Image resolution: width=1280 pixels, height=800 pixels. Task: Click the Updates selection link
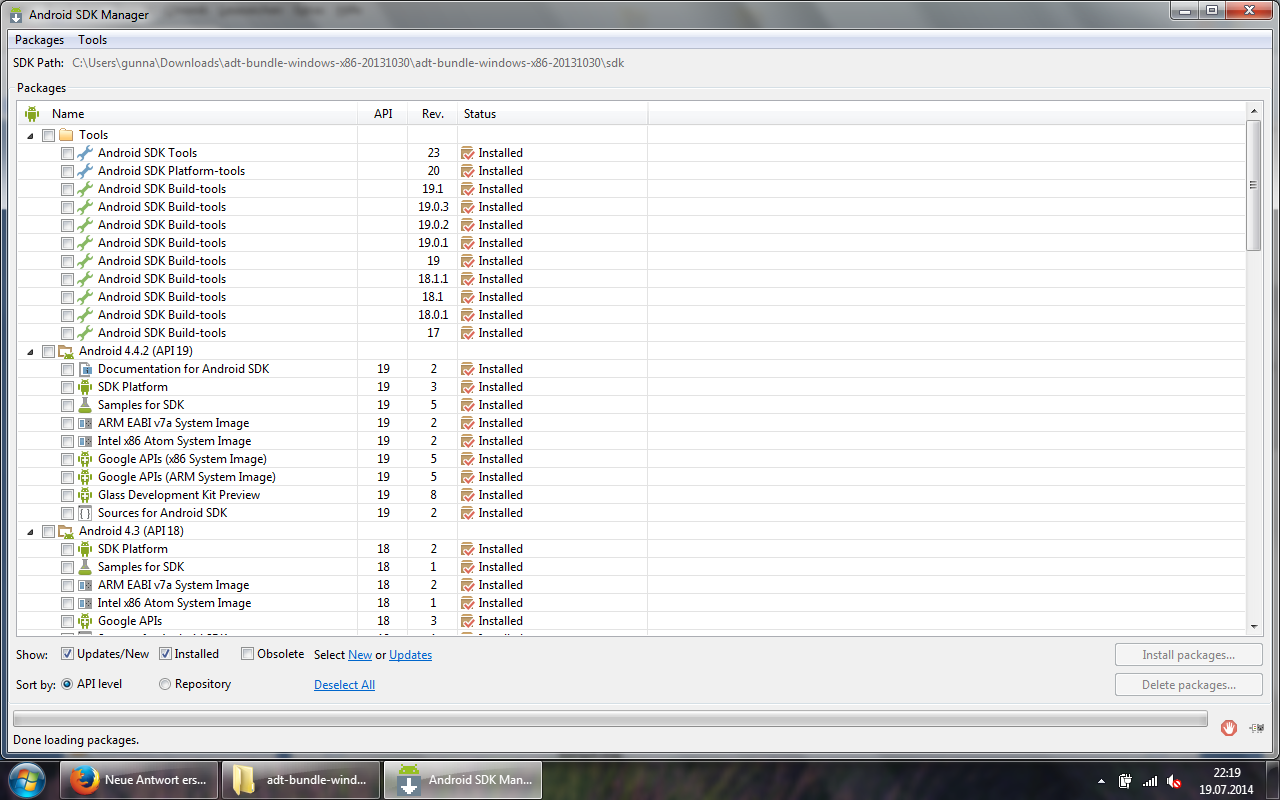(410, 655)
